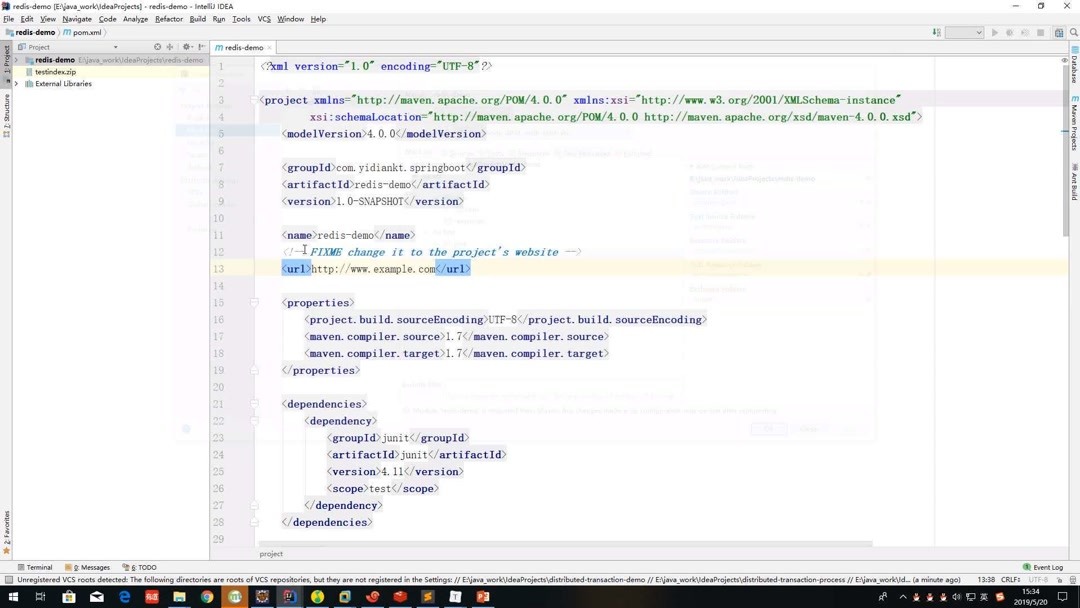Locate open file with the crosshair icon
The width and height of the screenshot is (1080, 608).
tap(170, 47)
